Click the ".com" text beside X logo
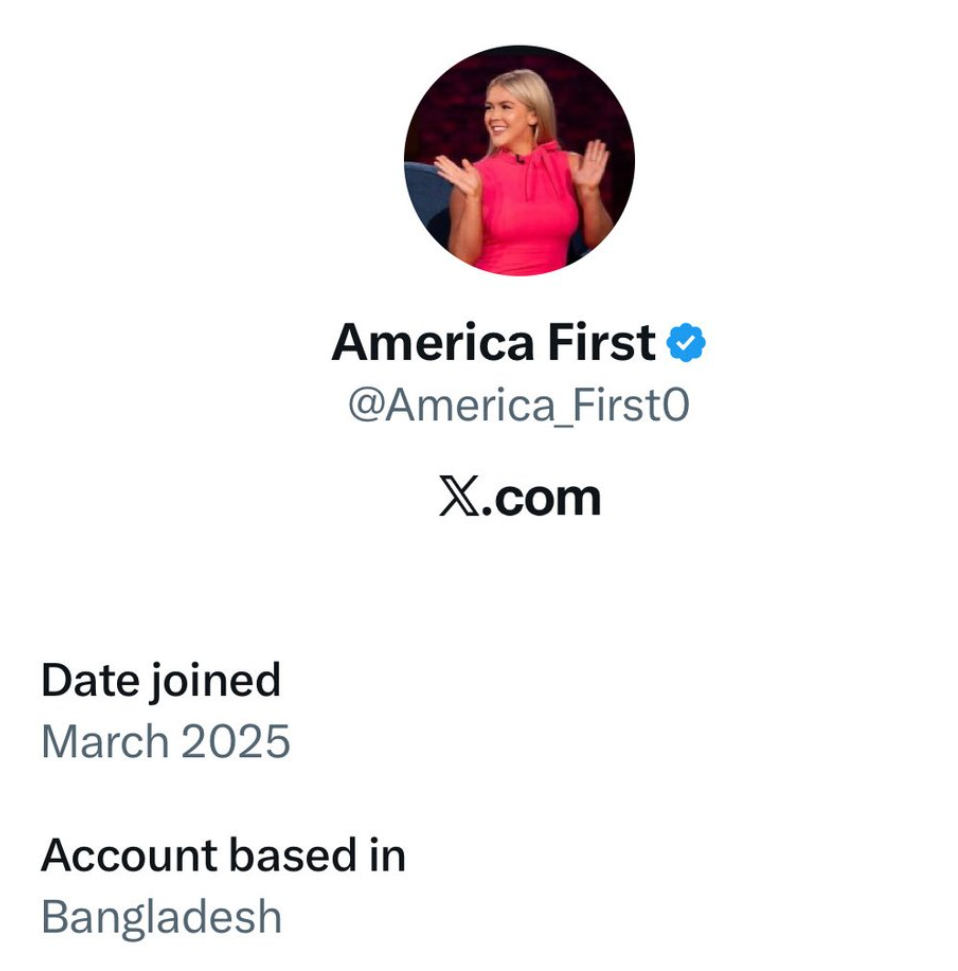The image size is (958, 971). (541, 497)
